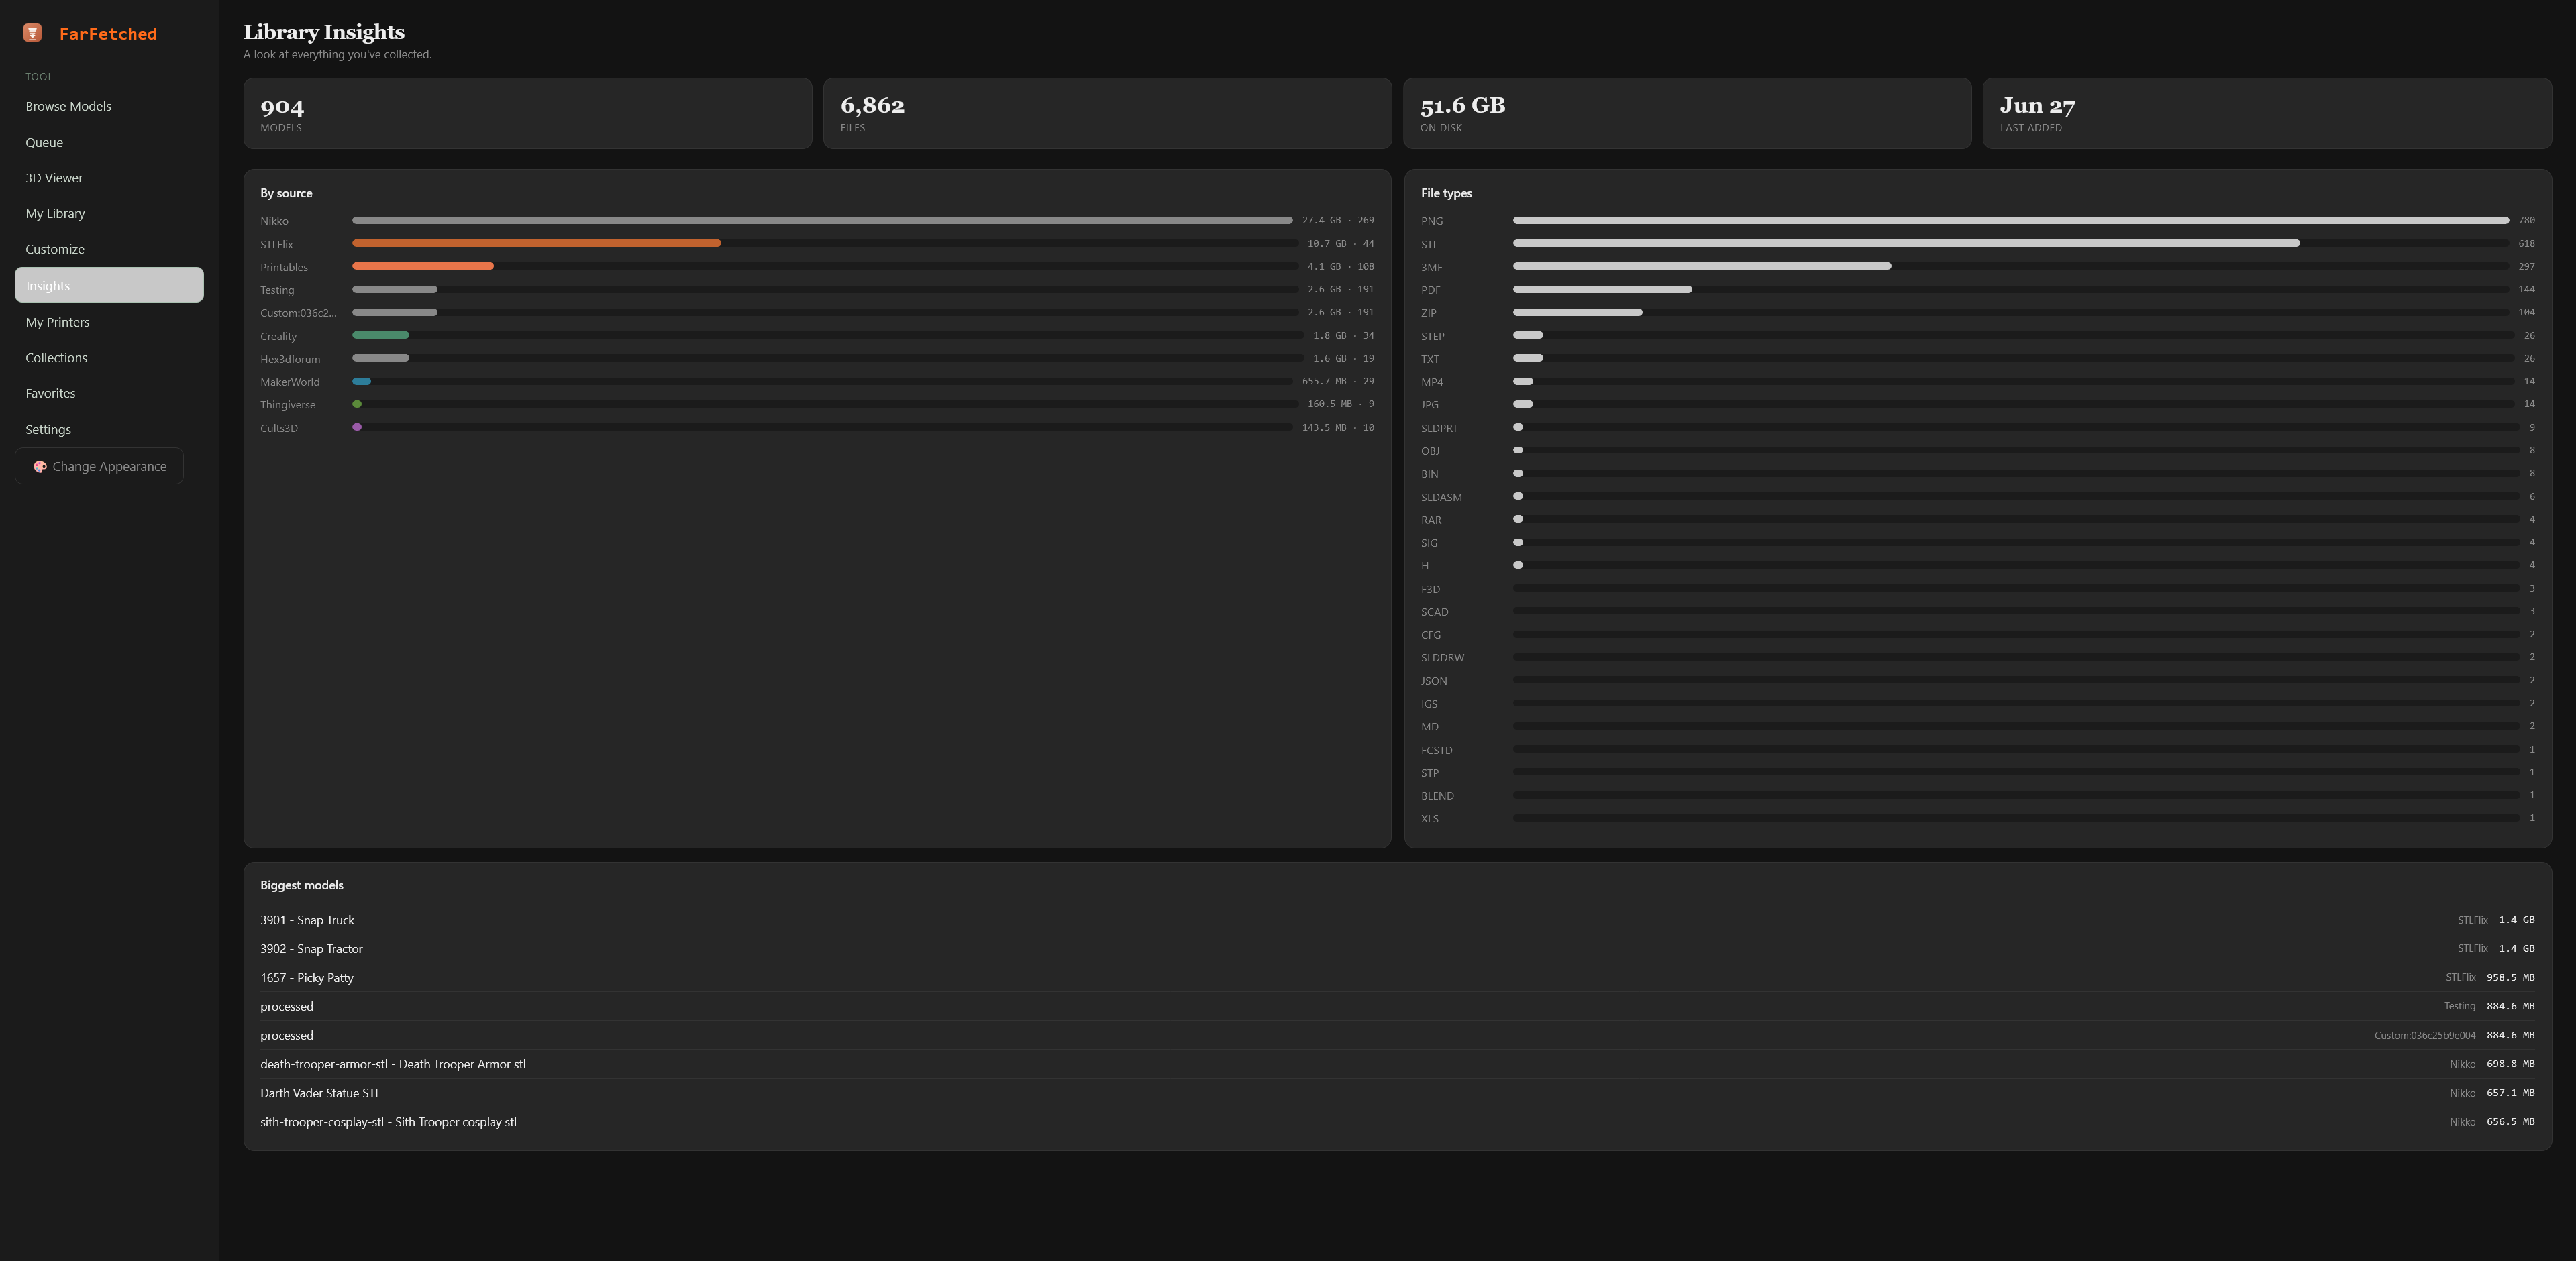Click the File types heading
Screen dimensions: 2576x1261
(1446, 193)
